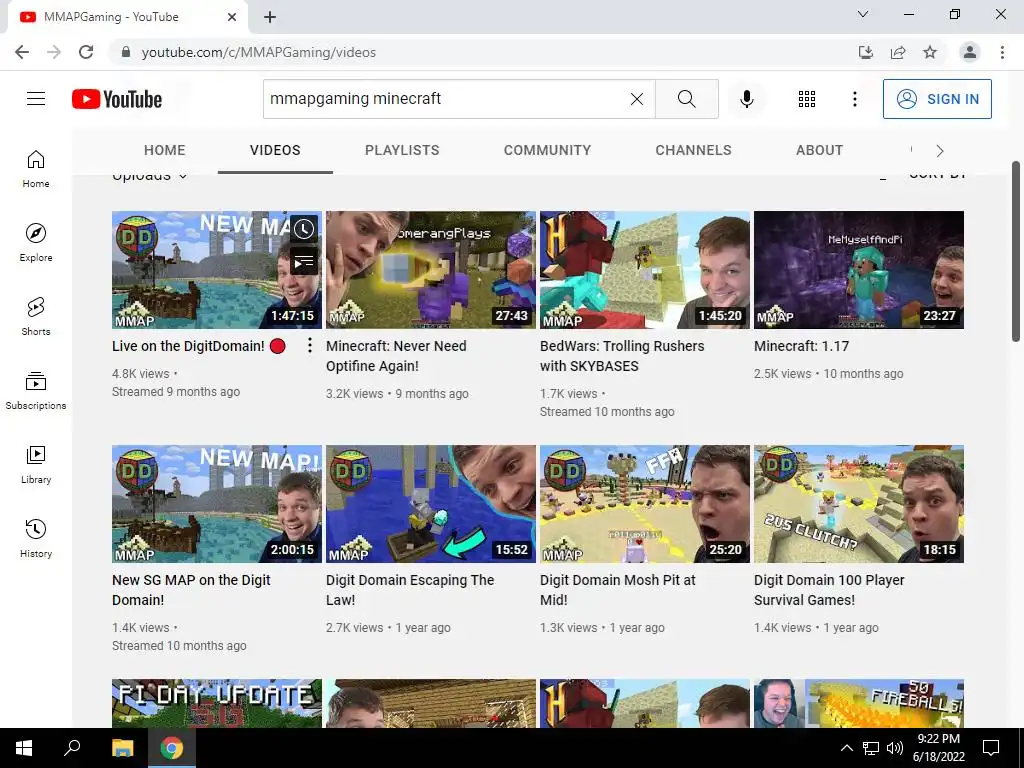Go back with the browser back arrow
This screenshot has width=1024, height=768.
tap(22, 52)
